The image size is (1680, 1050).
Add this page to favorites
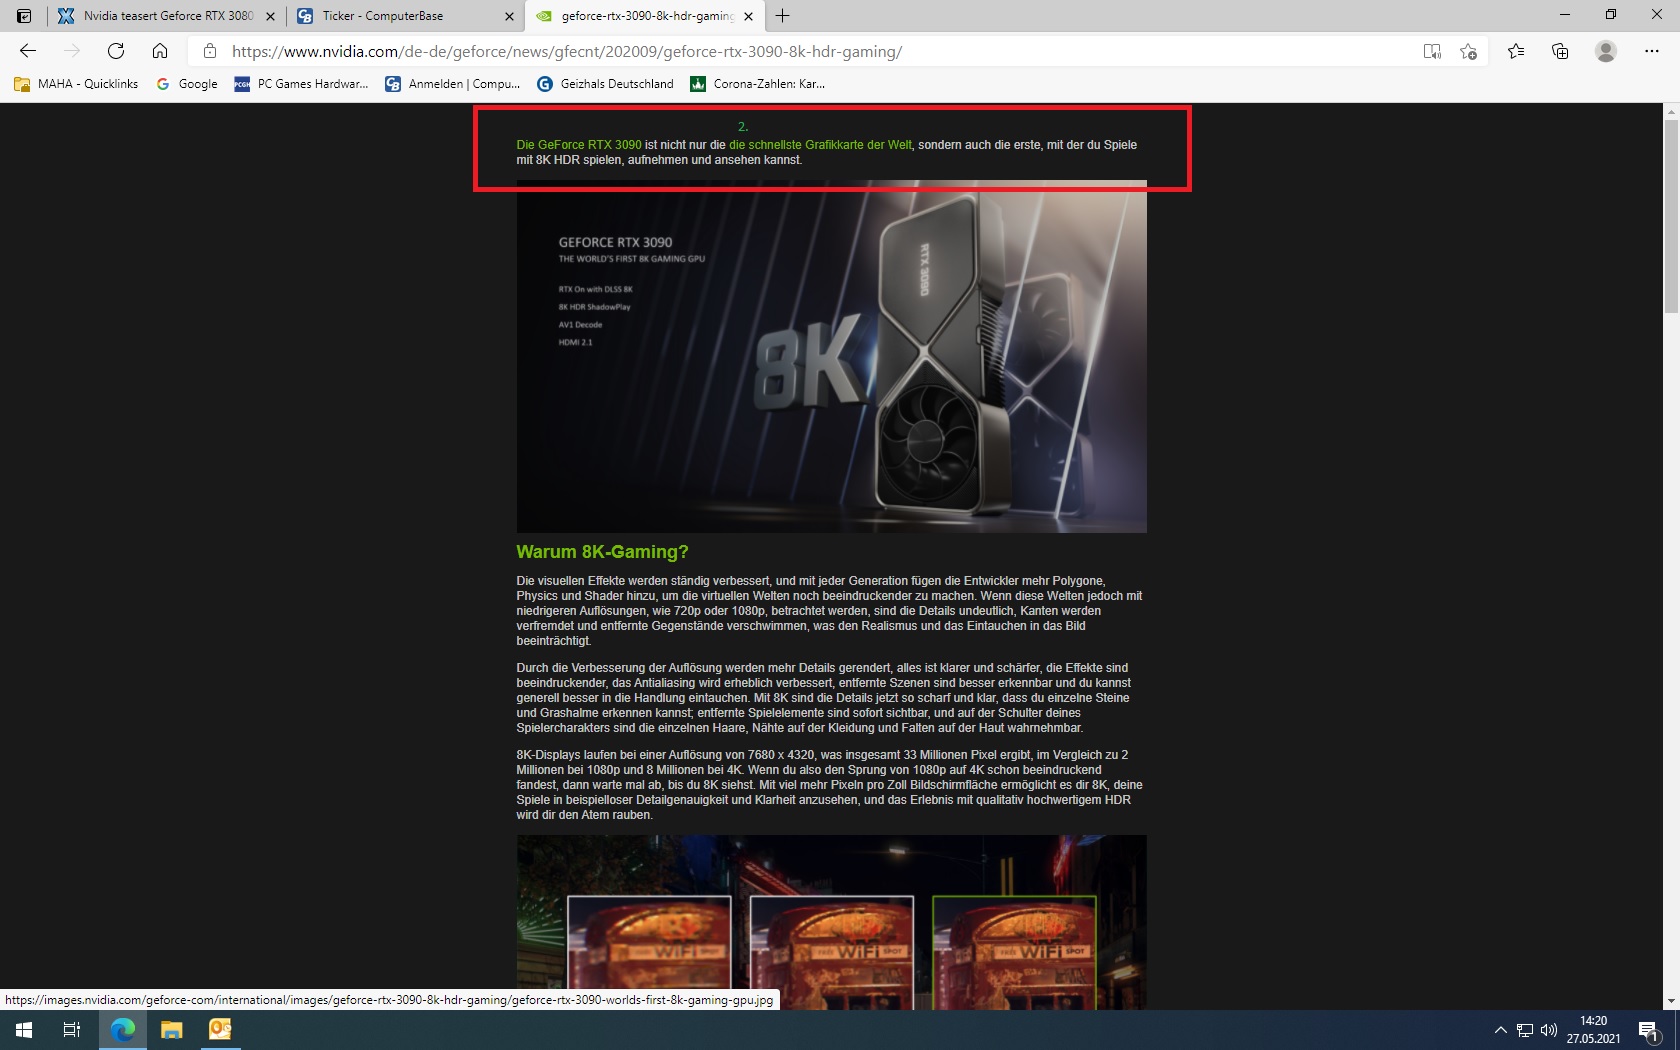[1468, 52]
